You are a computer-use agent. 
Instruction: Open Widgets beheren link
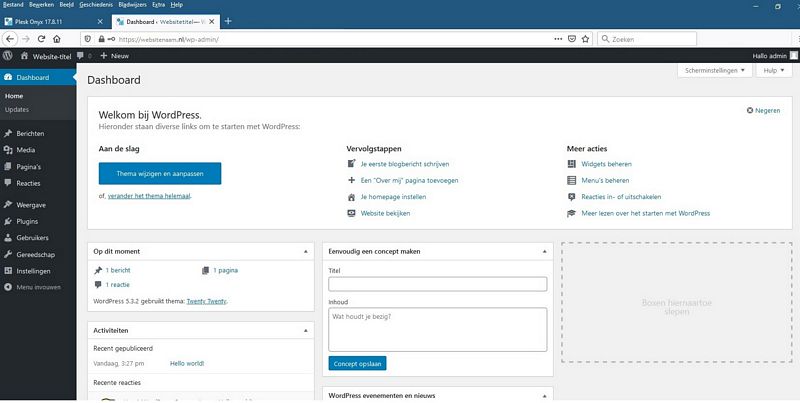(x=606, y=164)
